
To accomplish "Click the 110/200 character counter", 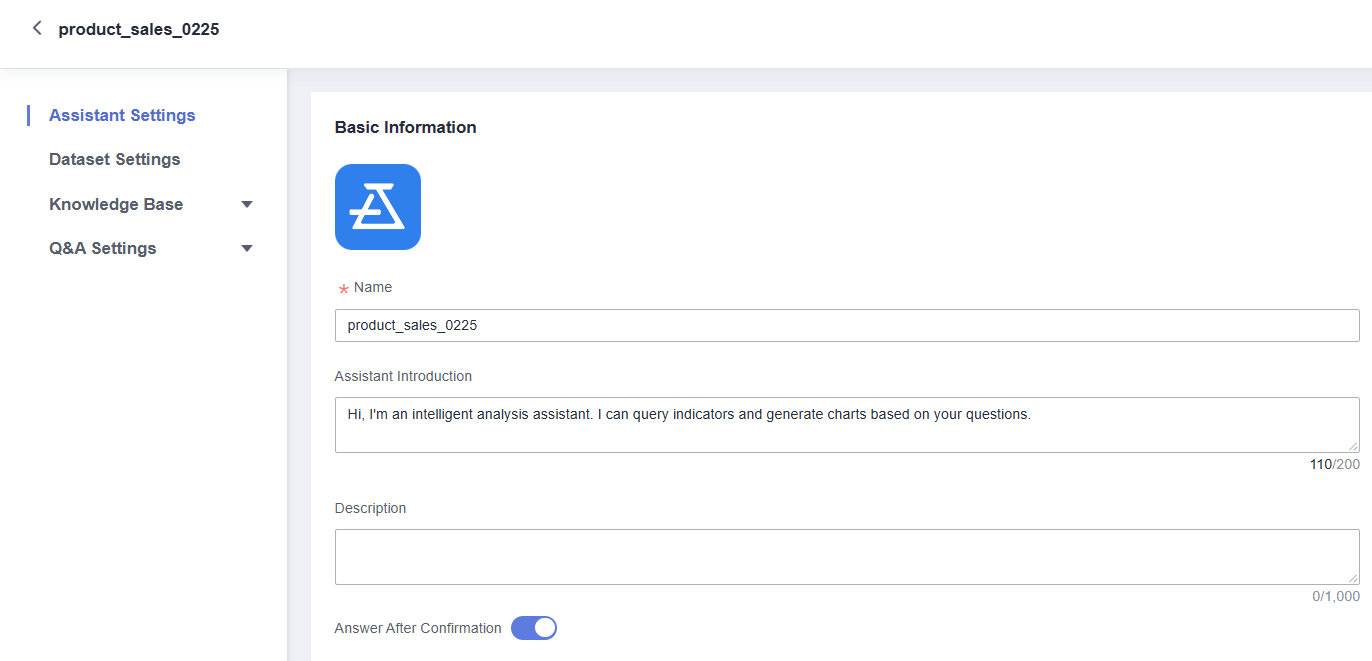I will click(x=1335, y=464).
